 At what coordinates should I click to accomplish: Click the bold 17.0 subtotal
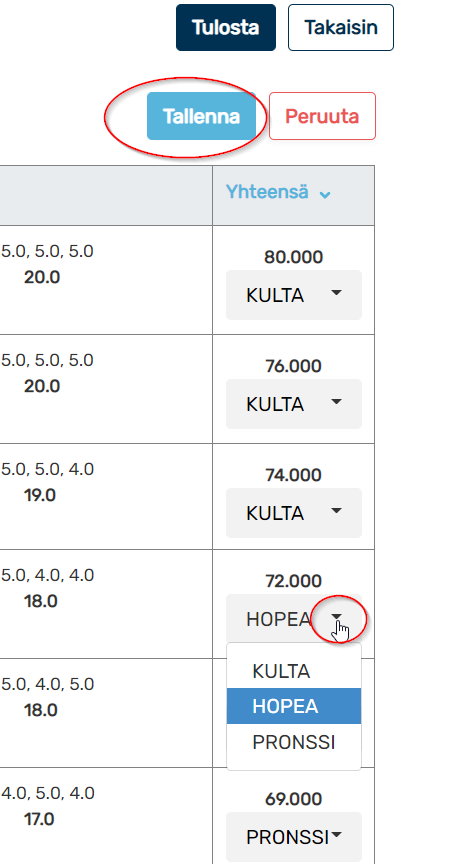(39, 819)
